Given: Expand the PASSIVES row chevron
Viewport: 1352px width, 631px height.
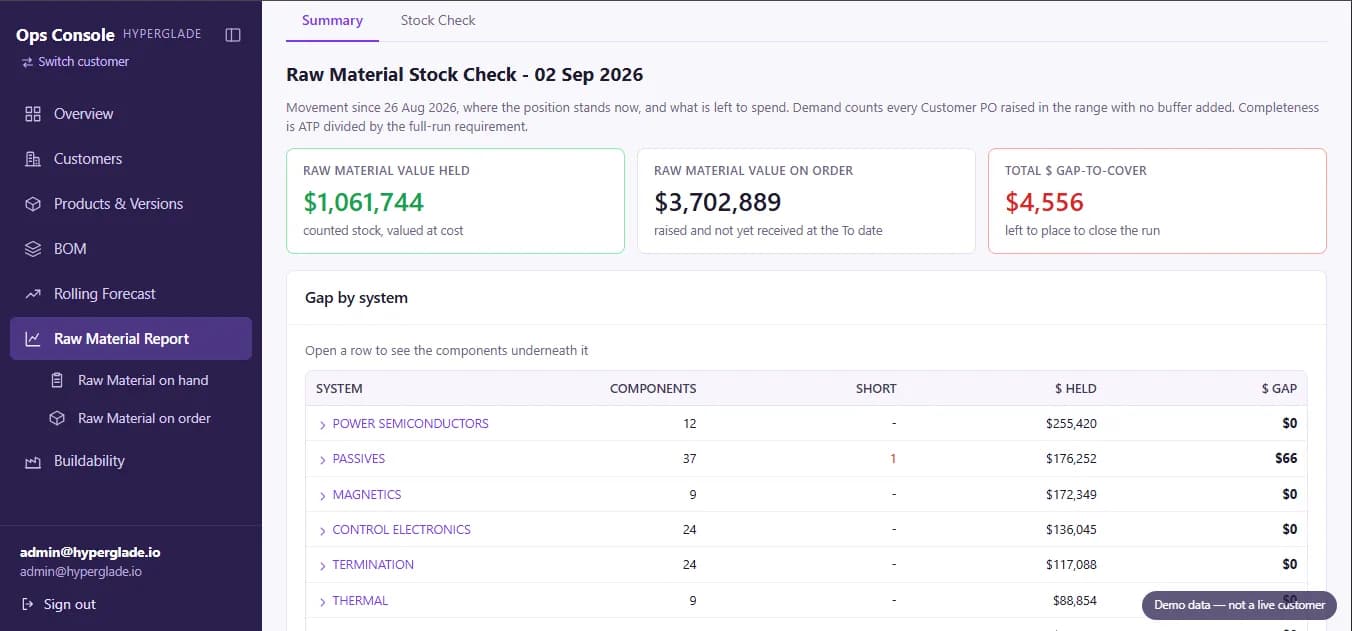Looking at the screenshot, I should (322, 460).
